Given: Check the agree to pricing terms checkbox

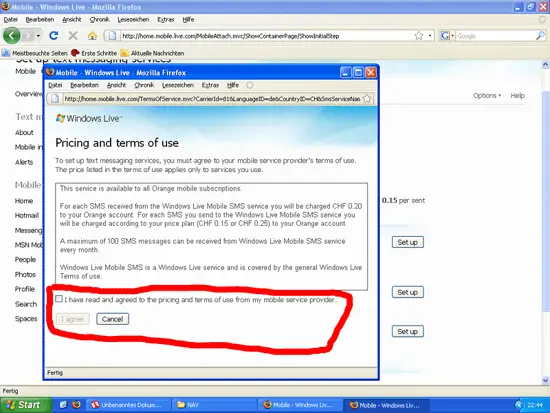Looking at the screenshot, I should click(x=59, y=299).
